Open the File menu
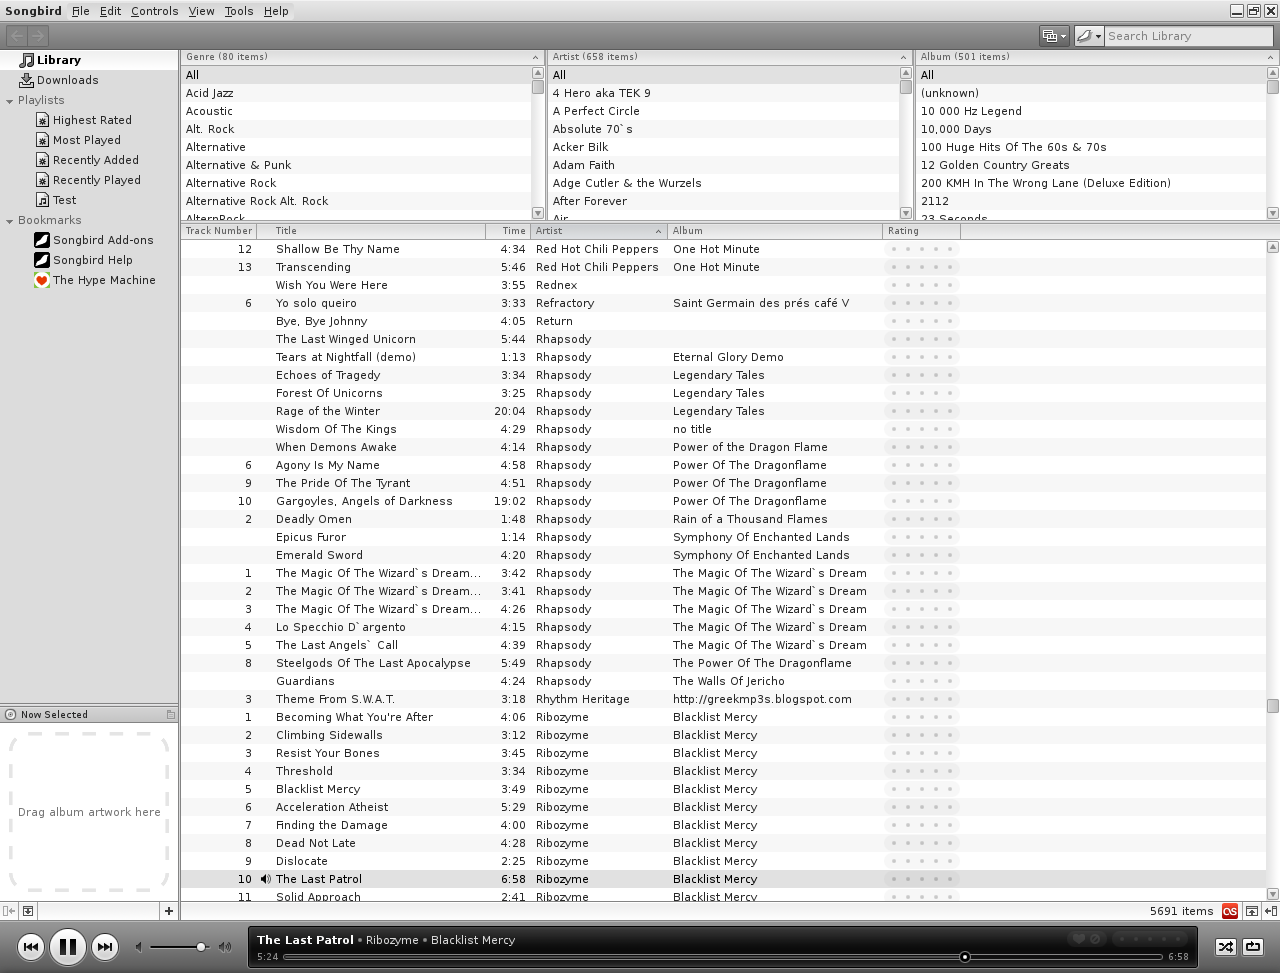Image resolution: width=1280 pixels, height=973 pixels. pos(80,11)
